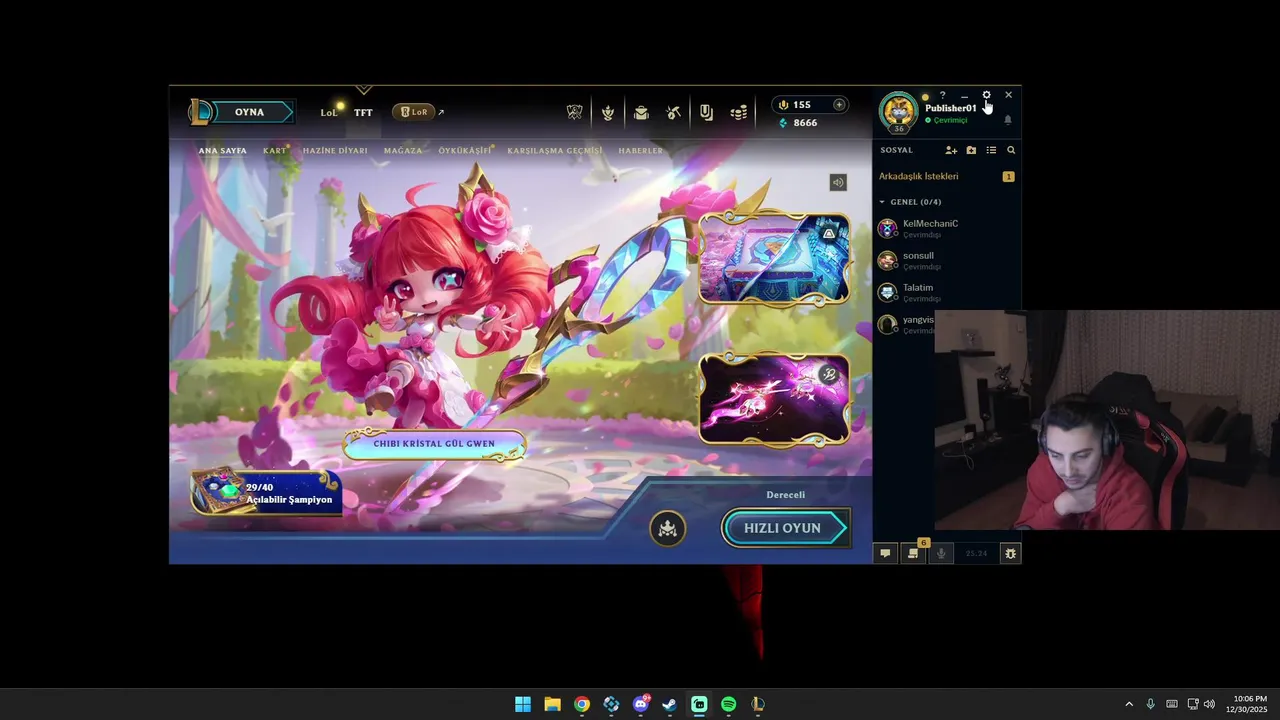Show hidden system tray icons
The height and width of the screenshot is (720, 1280).
[1129, 704]
